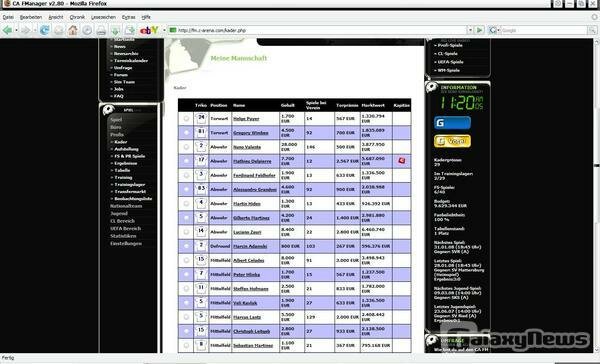Select radio button for Martin Hiden

186,204
